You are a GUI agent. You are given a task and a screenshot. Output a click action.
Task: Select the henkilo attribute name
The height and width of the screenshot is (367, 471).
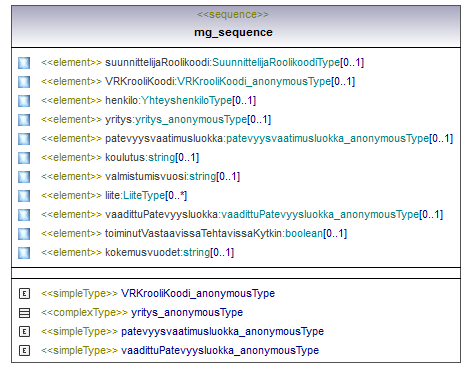(x=122, y=101)
